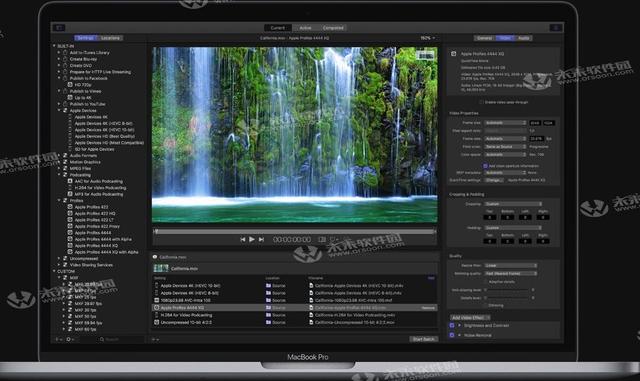Screen dimensions: 640x381
Task: Switch to the Completed tab
Action: (x=333, y=28)
